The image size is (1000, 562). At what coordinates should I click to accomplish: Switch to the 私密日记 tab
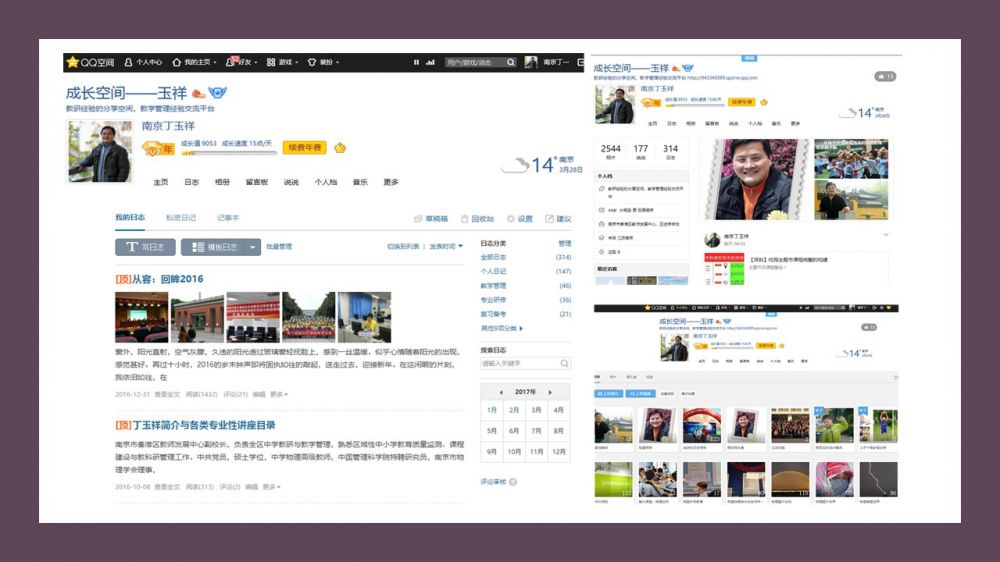pos(181,217)
